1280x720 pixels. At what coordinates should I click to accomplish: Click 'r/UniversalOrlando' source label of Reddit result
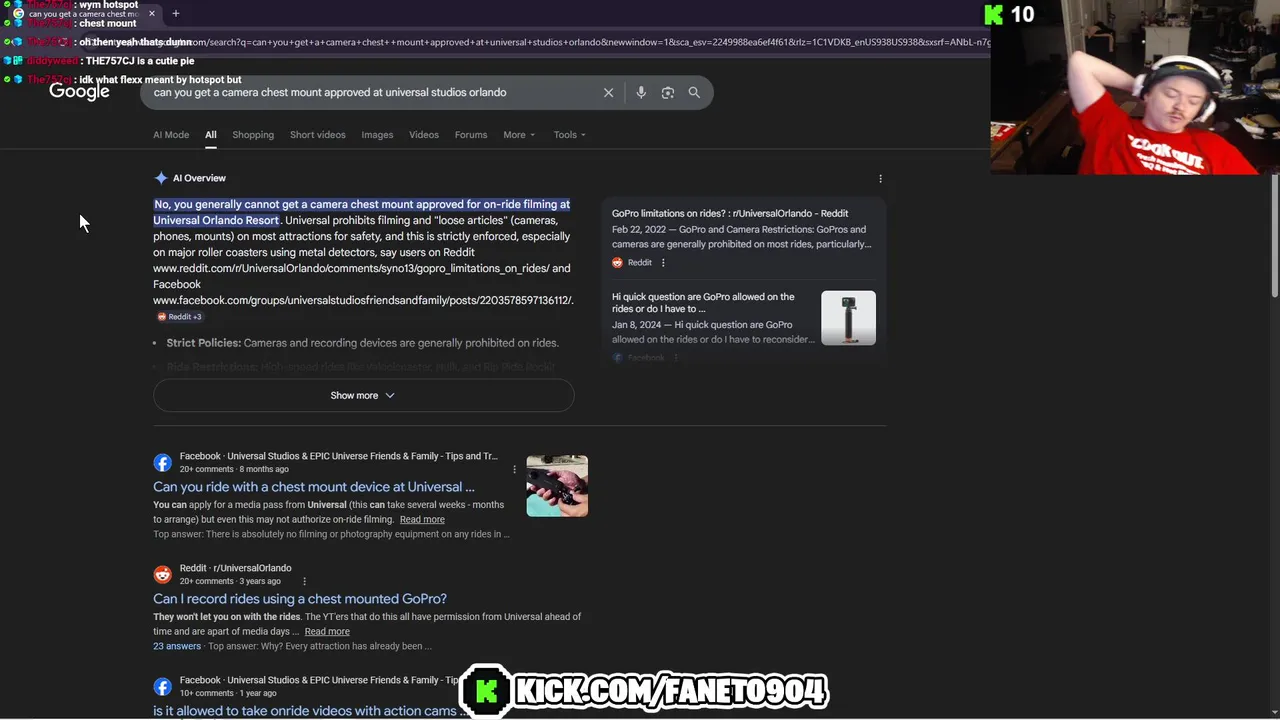(x=252, y=568)
